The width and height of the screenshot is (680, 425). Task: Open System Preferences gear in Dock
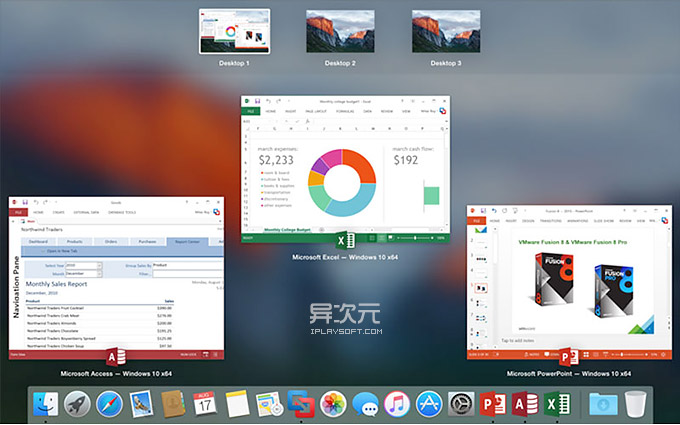tap(461, 404)
